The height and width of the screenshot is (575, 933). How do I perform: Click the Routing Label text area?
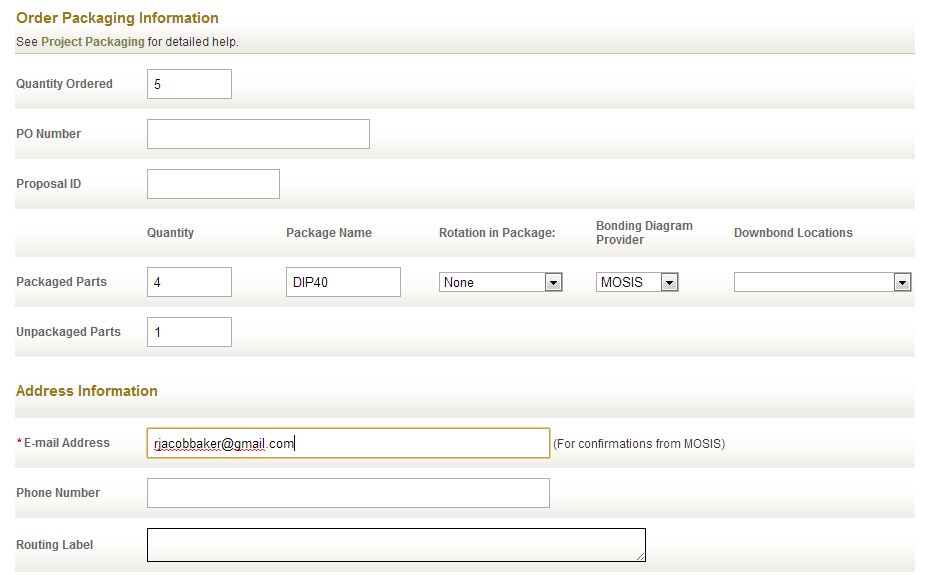tap(396, 545)
